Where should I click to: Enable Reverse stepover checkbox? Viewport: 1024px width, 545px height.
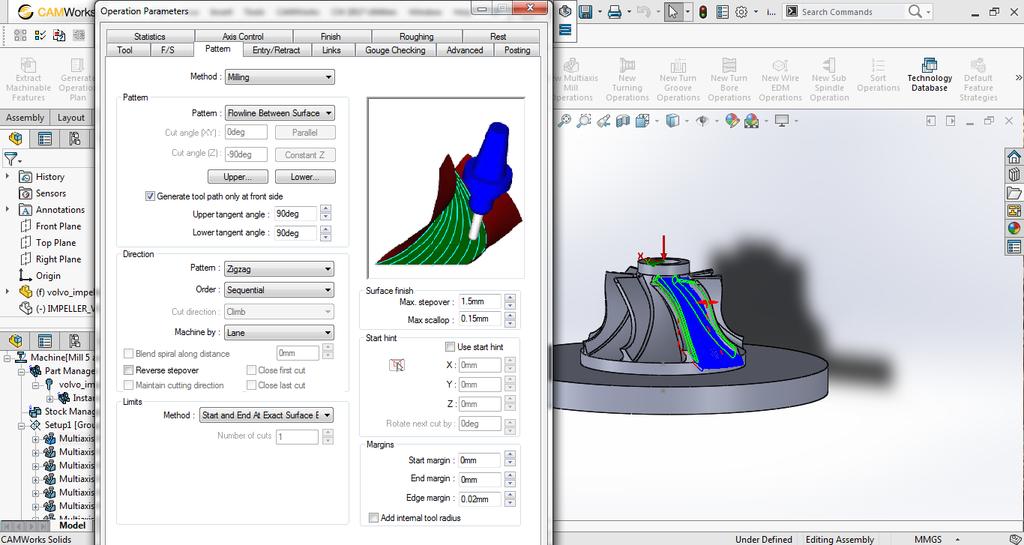129,370
